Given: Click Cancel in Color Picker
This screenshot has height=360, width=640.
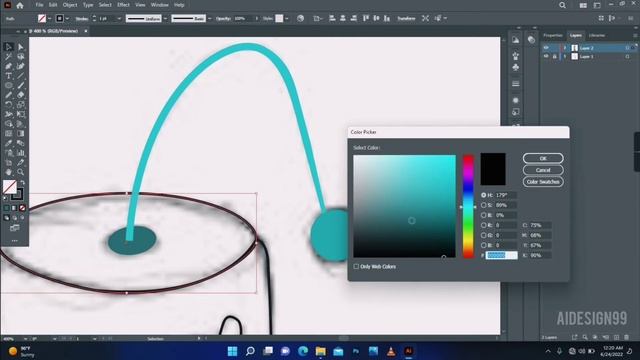Looking at the screenshot, I should [543, 170].
